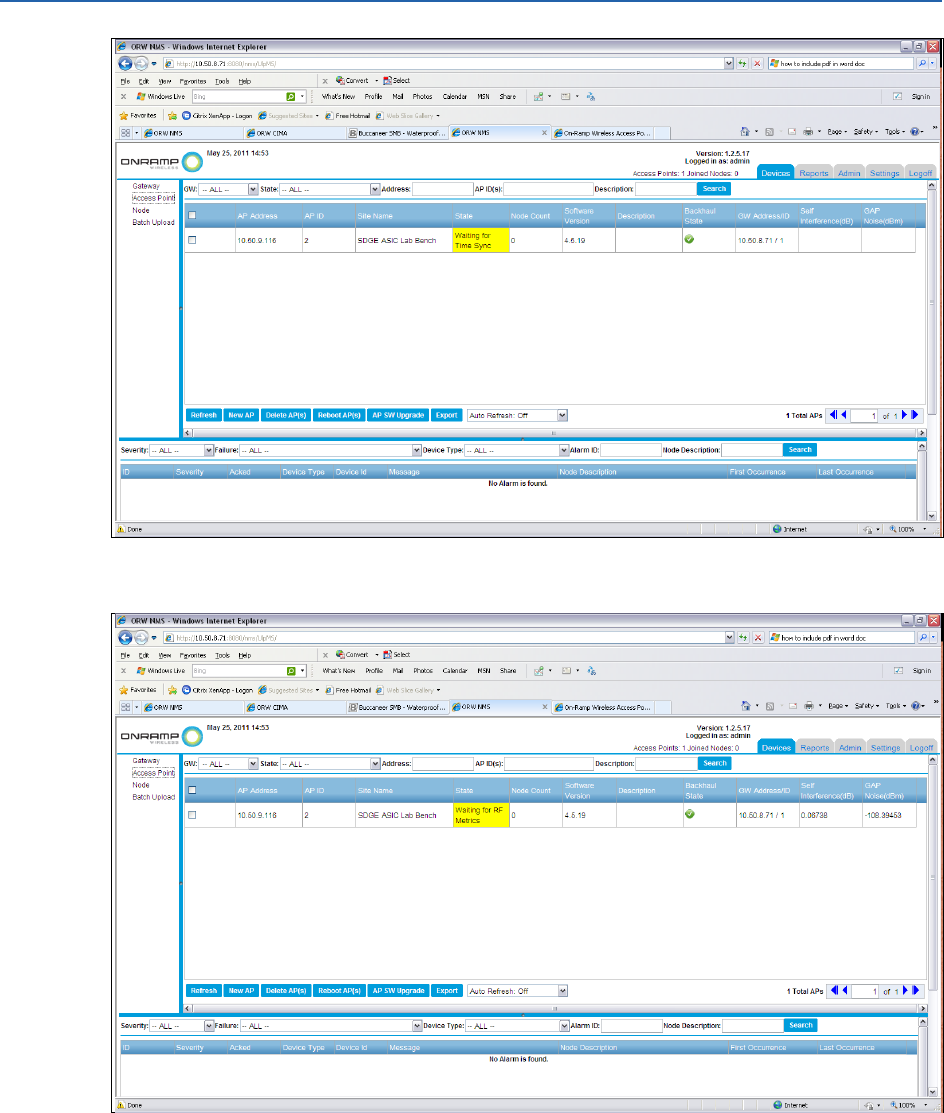
Task: Open Tools menu in lower window menu bar
Action: pos(222,656)
